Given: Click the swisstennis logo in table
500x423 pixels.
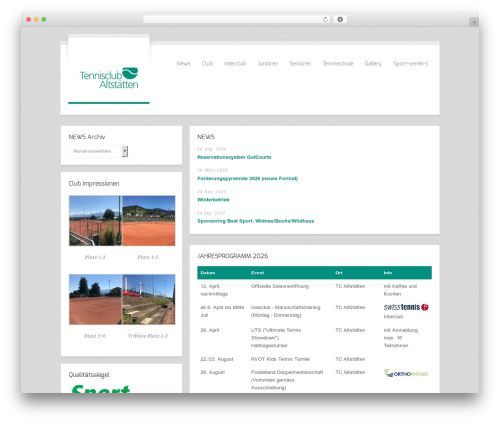Looking at the screenshot, I should pyautogui.click(x=406, y=307).
